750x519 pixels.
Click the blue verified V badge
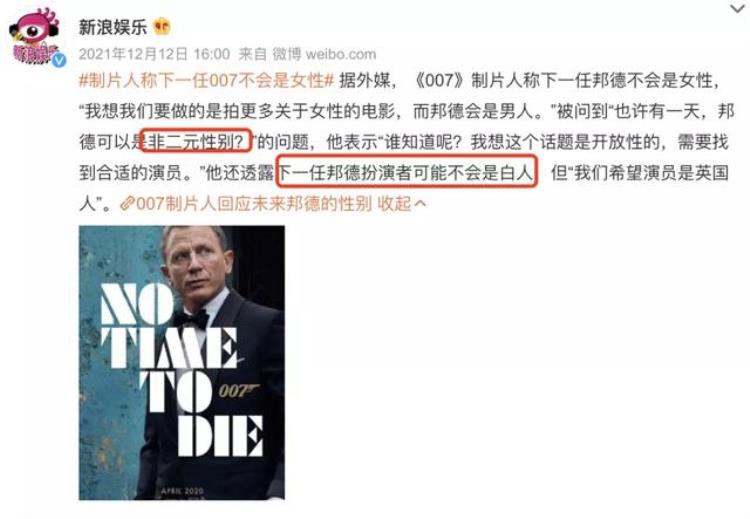click(59, 60)
